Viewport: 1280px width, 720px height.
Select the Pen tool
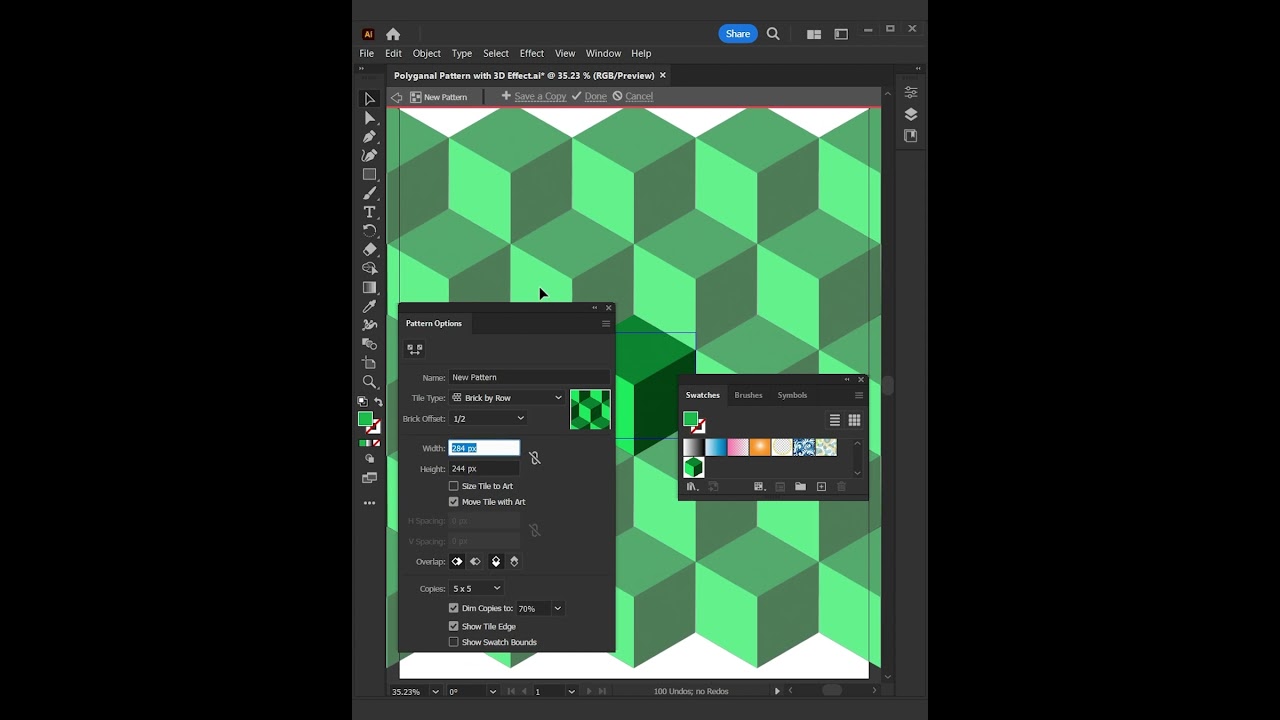coord(369,137)
